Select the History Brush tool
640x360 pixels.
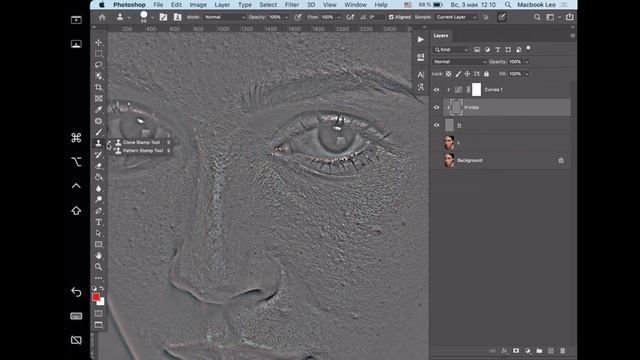point(98,155)
